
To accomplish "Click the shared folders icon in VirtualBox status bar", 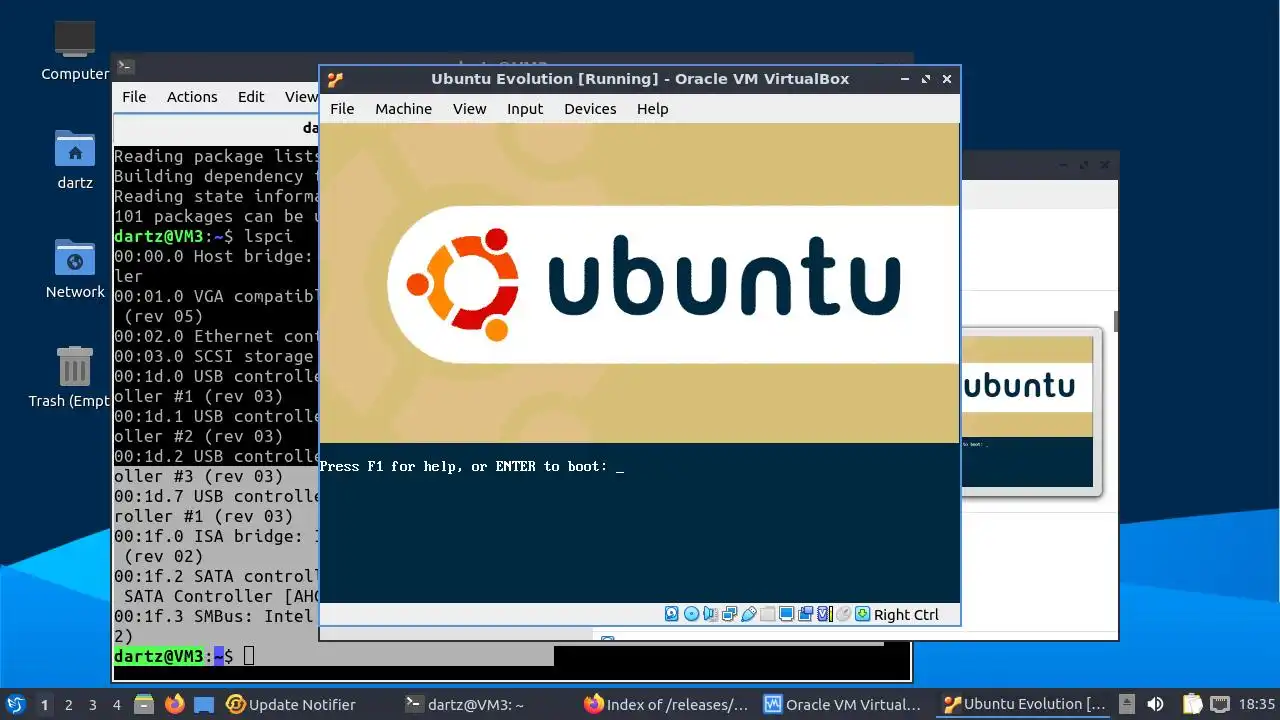I will pos(768,614).
